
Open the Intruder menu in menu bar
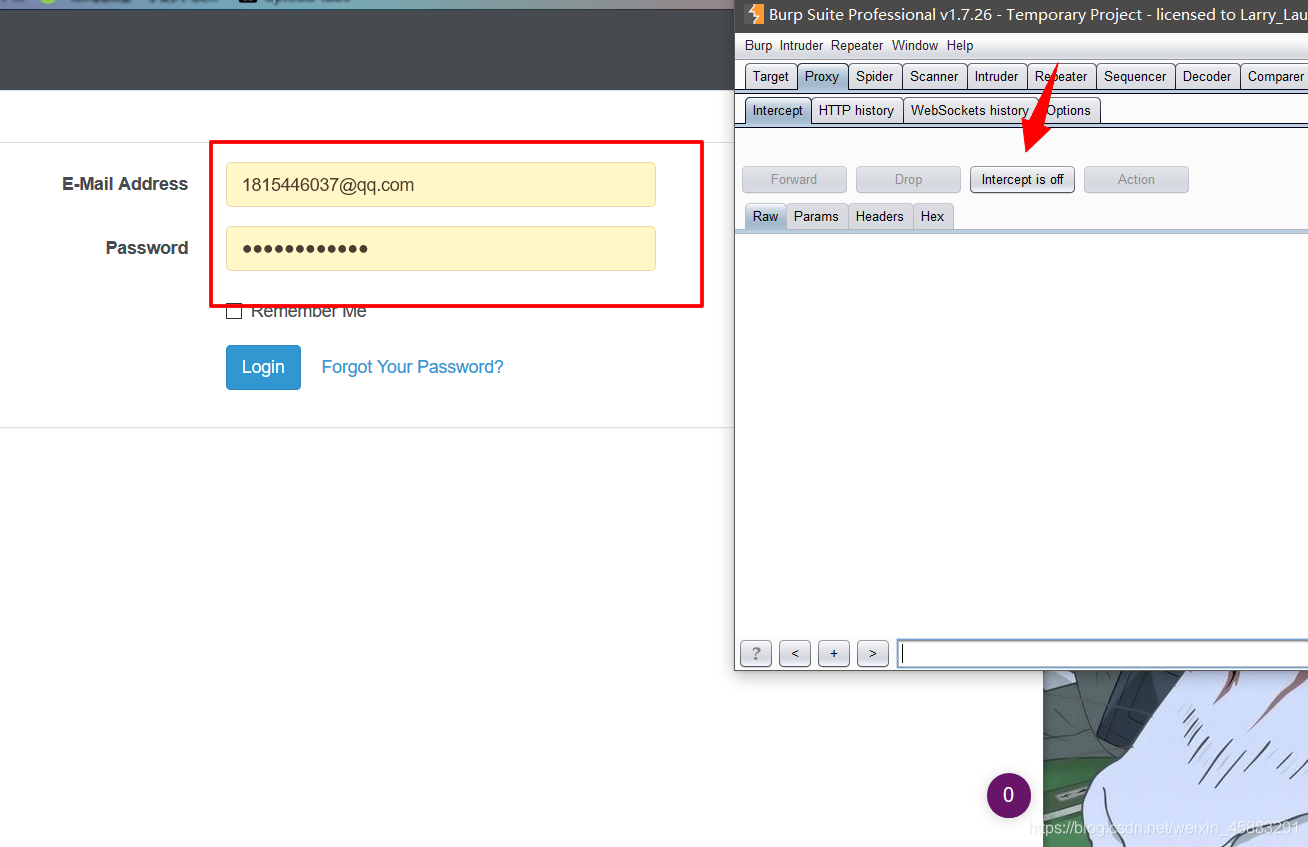point(801,46)
